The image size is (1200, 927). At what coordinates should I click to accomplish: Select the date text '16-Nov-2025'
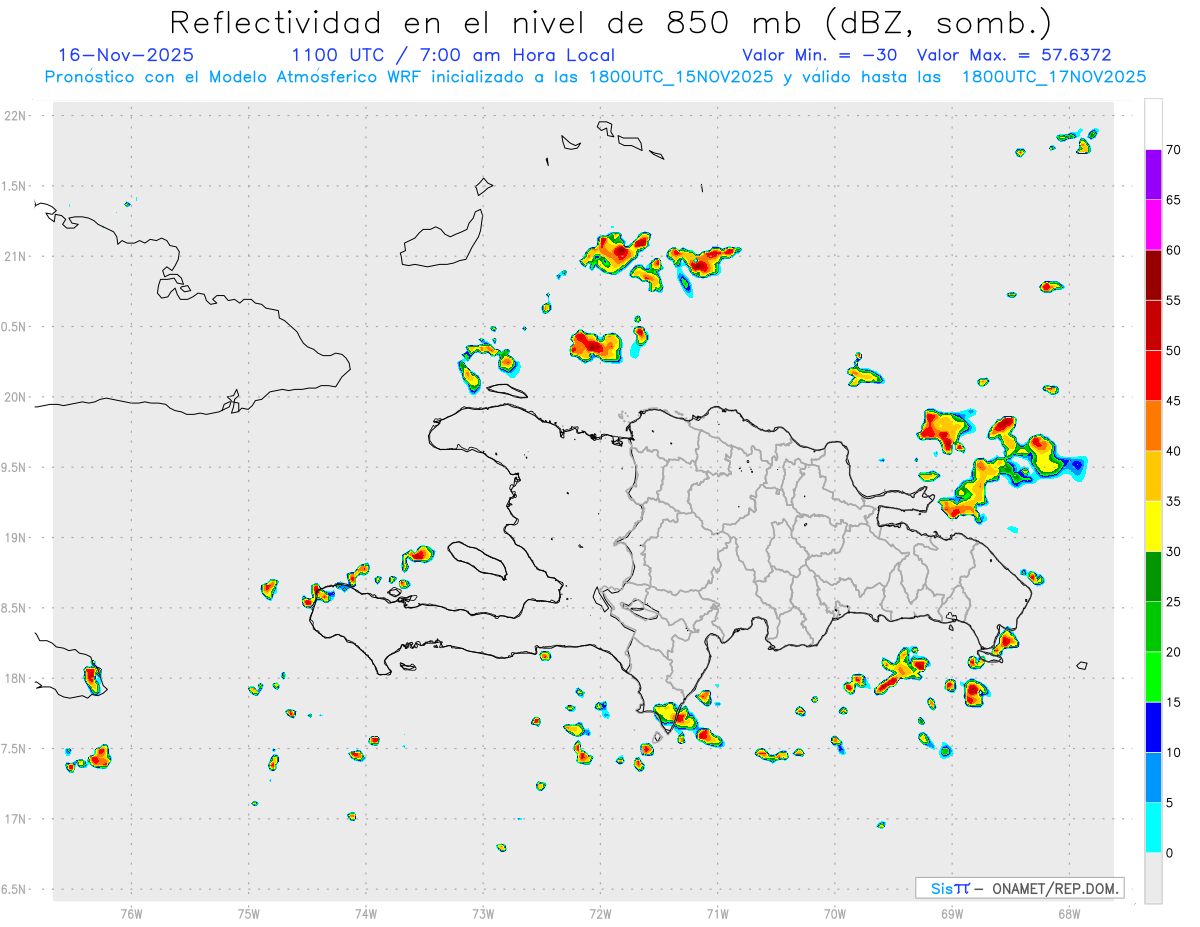pos(126,55)
